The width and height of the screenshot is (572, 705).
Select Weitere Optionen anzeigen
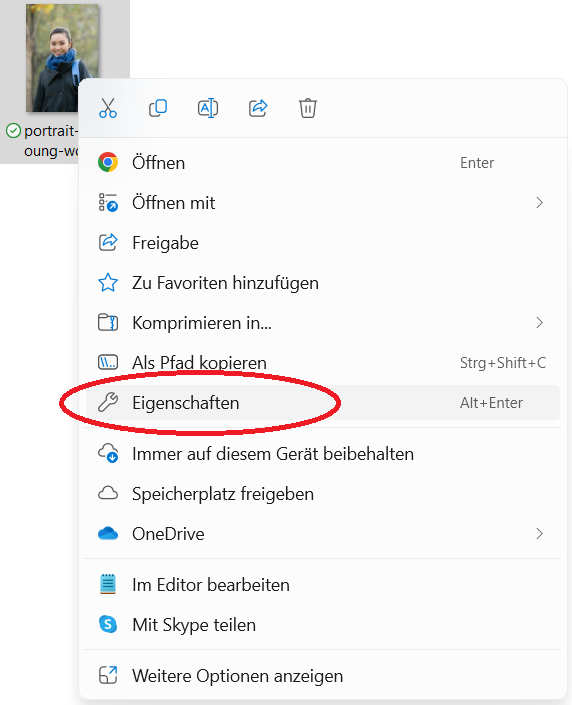pyautogui.click(x=322, y=675)
